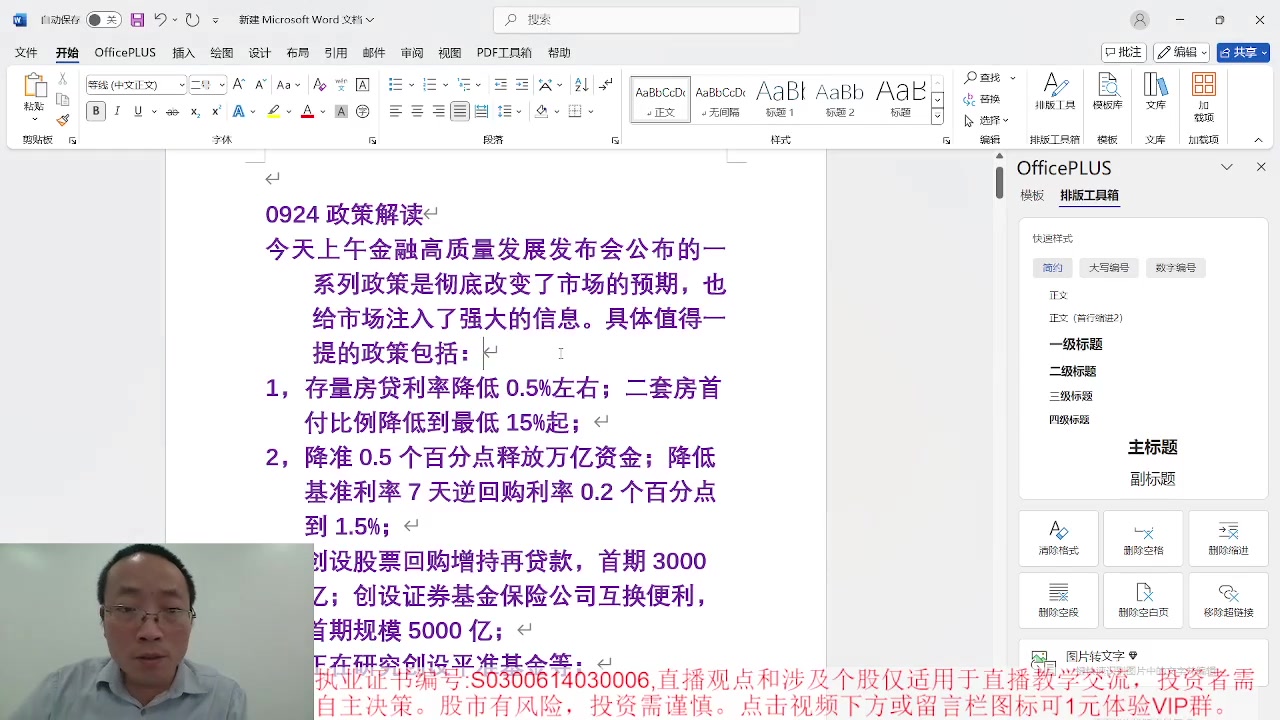This screenshot has height=720, width=1280.
Task: Click the 清除格式 tool in OfficePLUS panel
Action: click(x=1058, y=538)
